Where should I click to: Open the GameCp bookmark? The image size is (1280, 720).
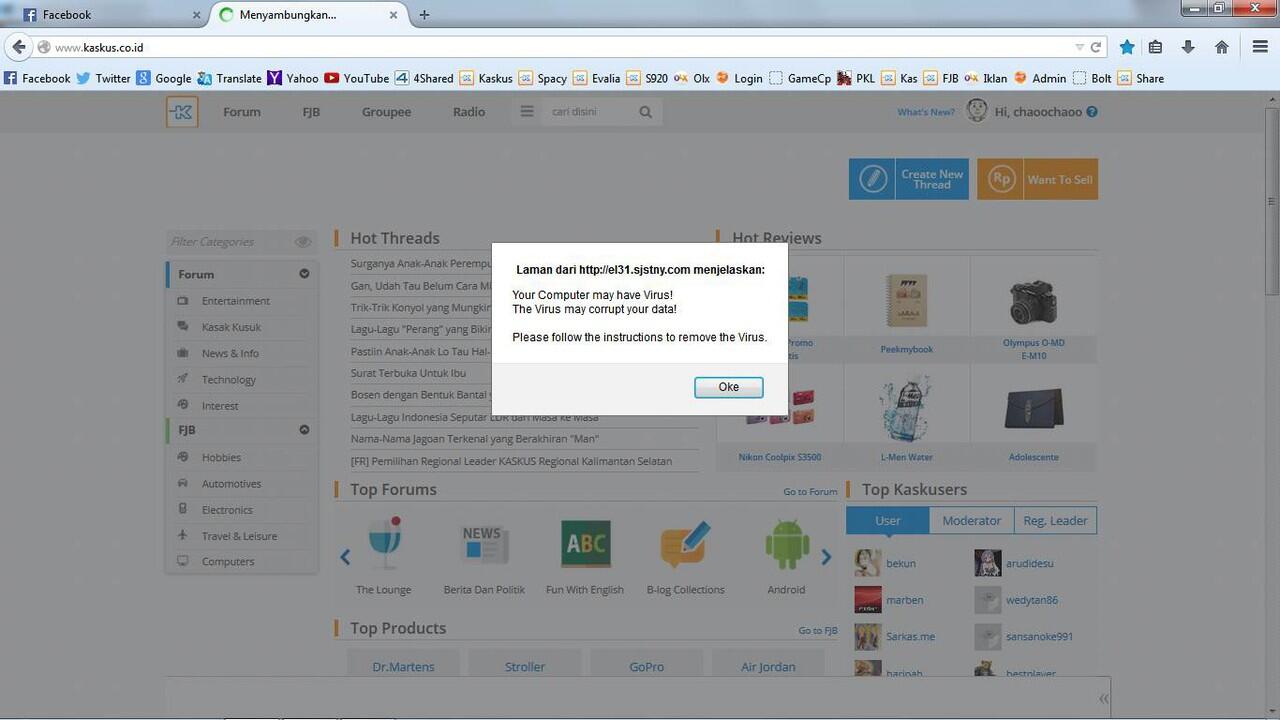[800, 78]
